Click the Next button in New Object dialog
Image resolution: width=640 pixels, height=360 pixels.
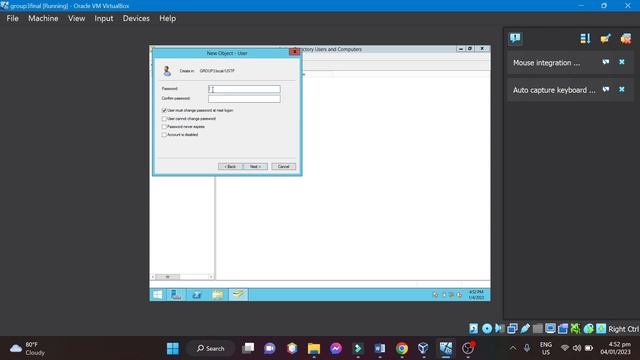pos(255,167)
